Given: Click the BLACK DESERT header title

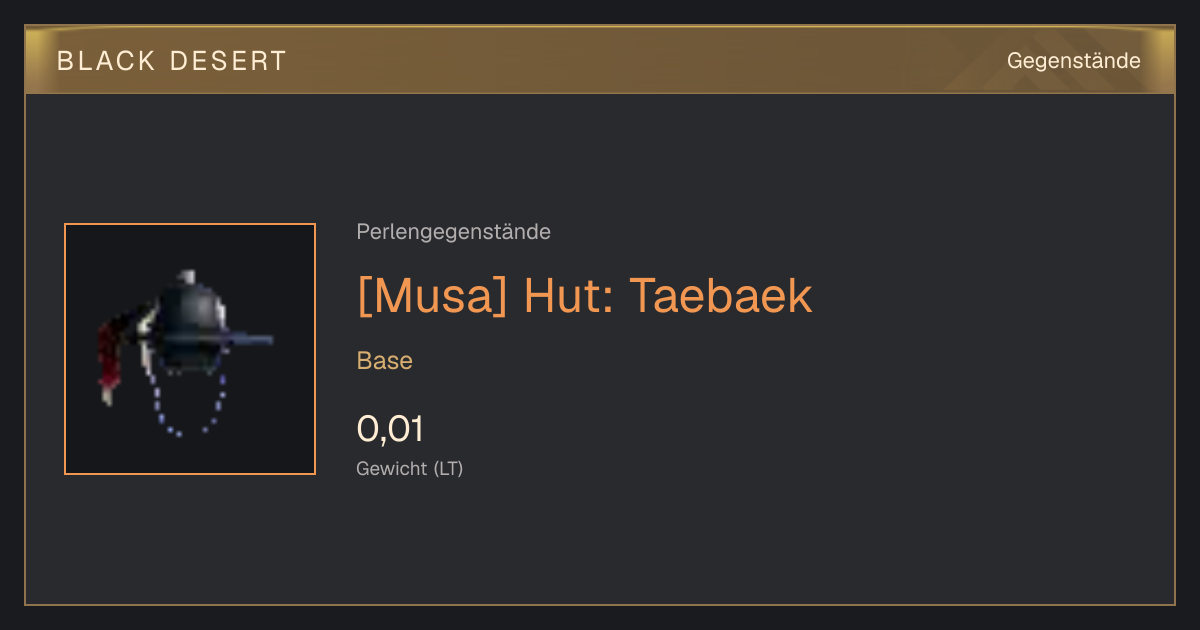Looking at the screenshot, I should (x=172, y=61).
